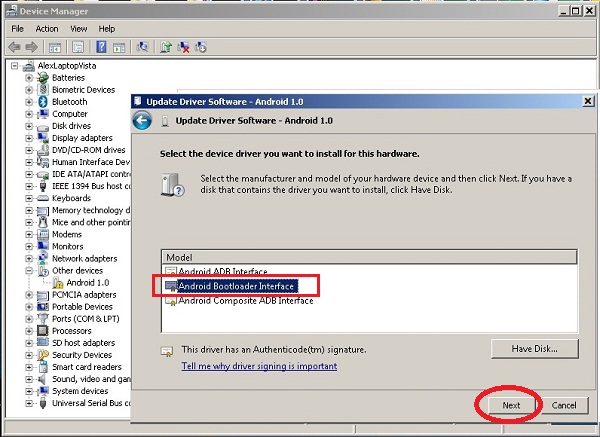This screenshot has height=437, width=600.
Task: Close the Update Driver Software dialog
Action: click(588, 101)
